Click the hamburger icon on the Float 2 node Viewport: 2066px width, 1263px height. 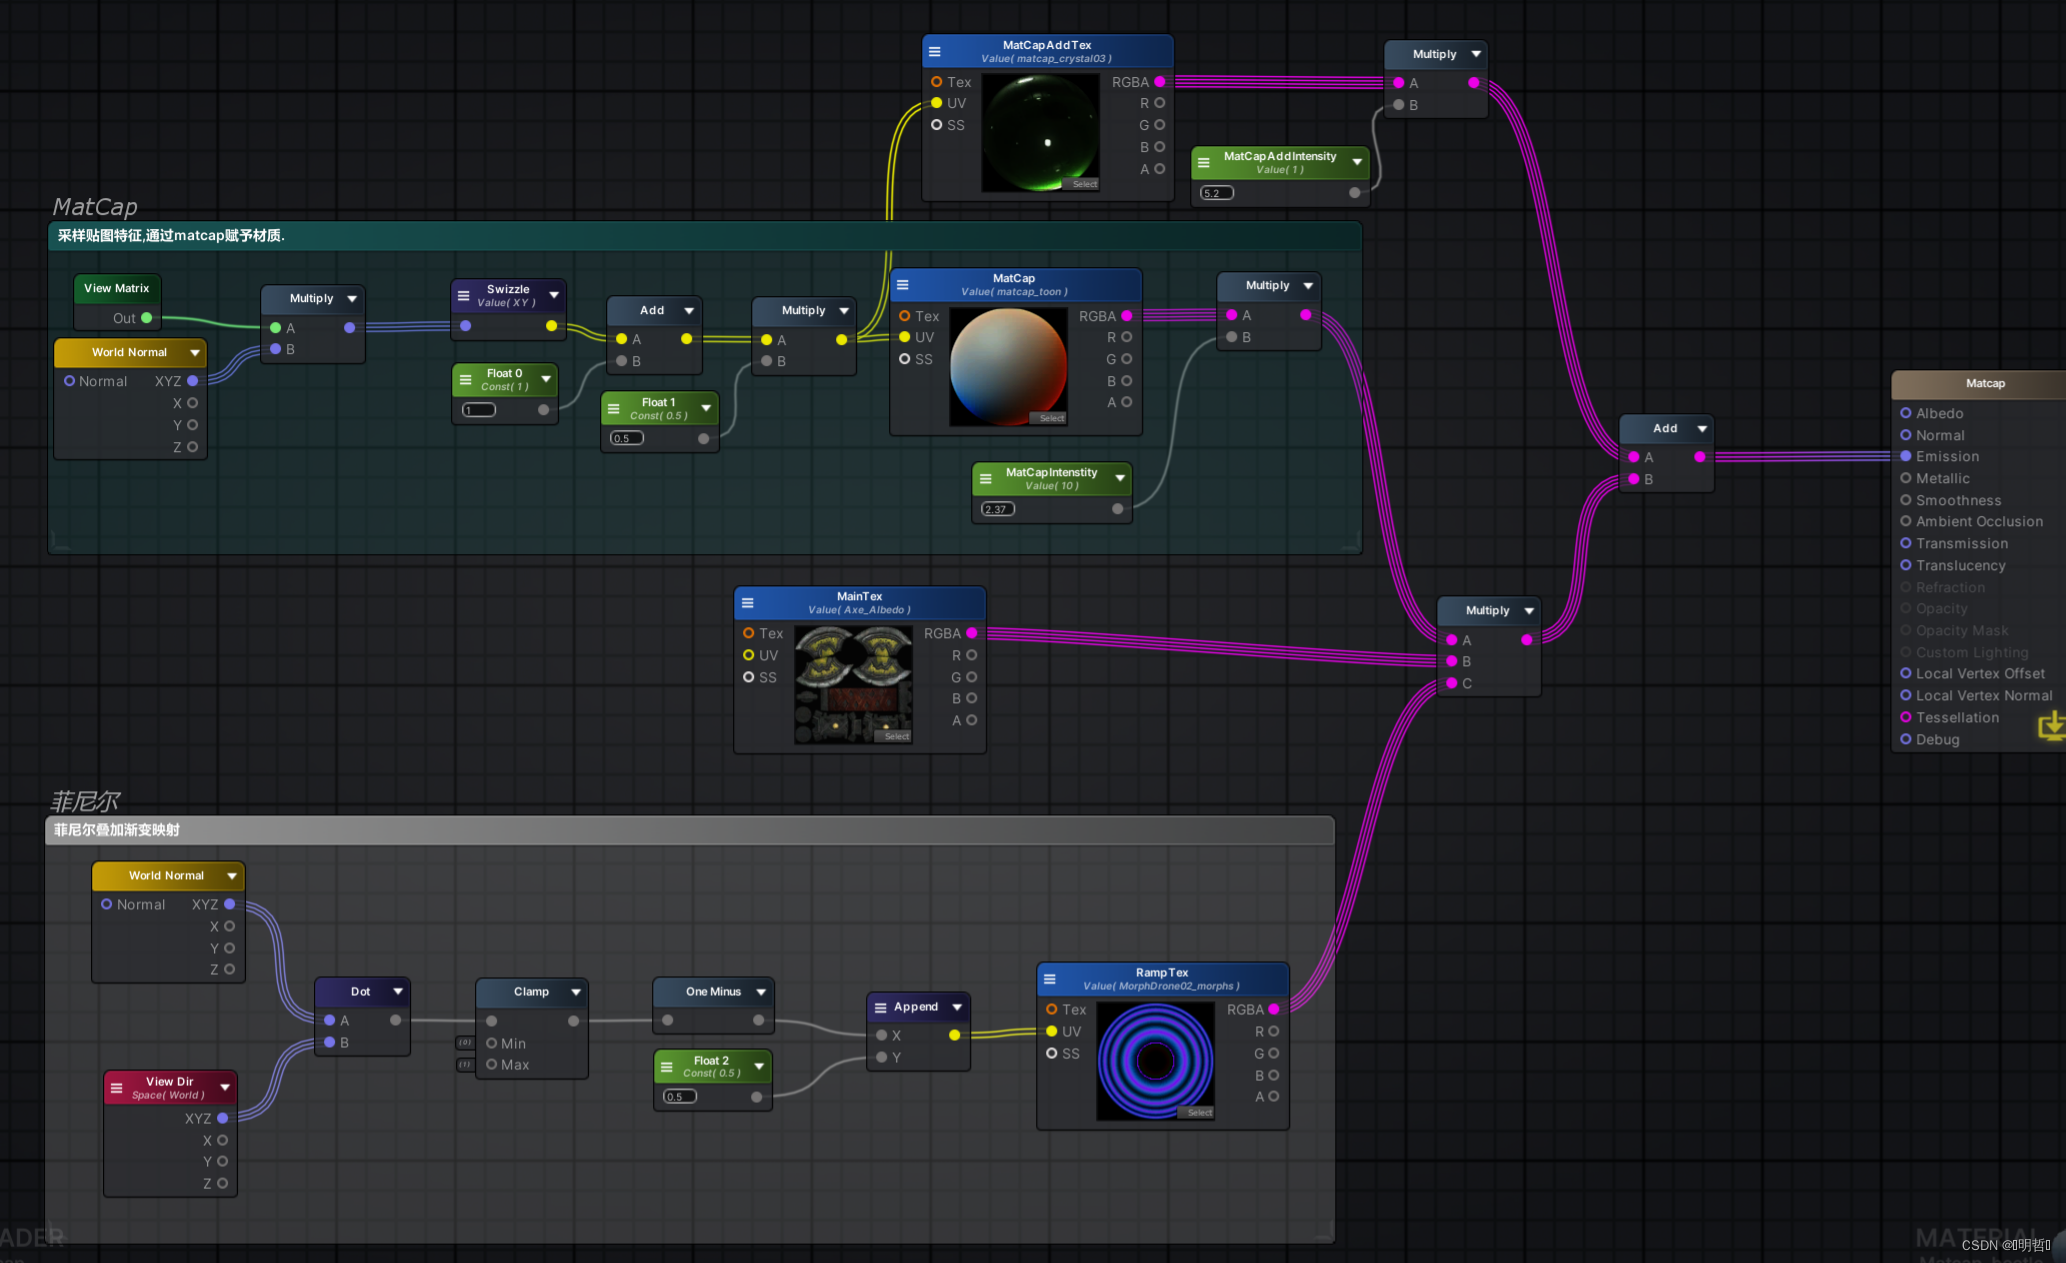pyautogui.click(x=667, y=1066)
